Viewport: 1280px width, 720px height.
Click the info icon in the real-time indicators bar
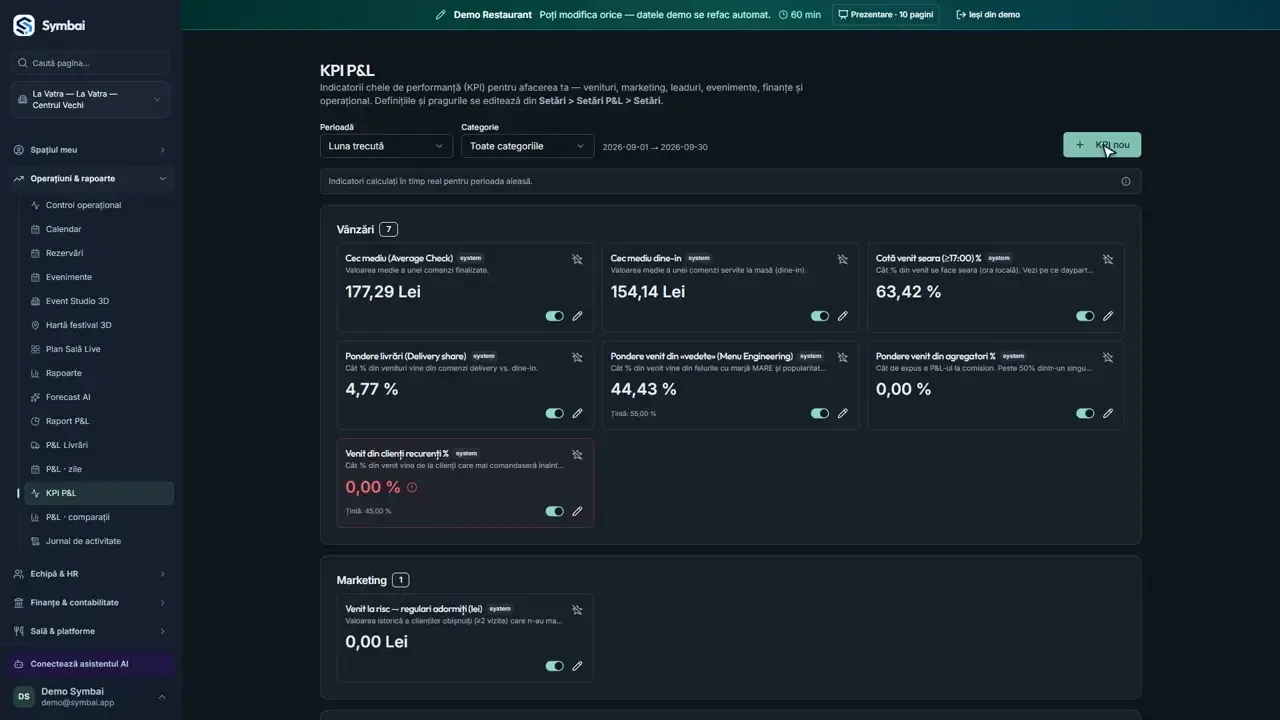1126,181
